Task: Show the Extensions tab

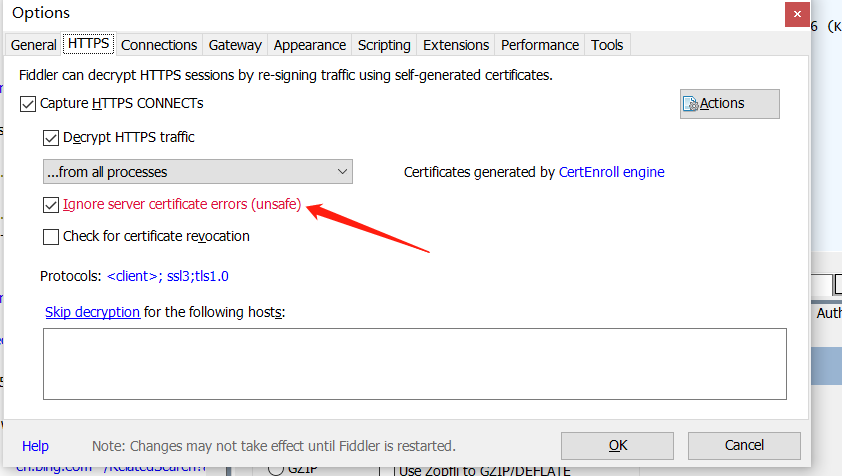Action: coord(456,45)
